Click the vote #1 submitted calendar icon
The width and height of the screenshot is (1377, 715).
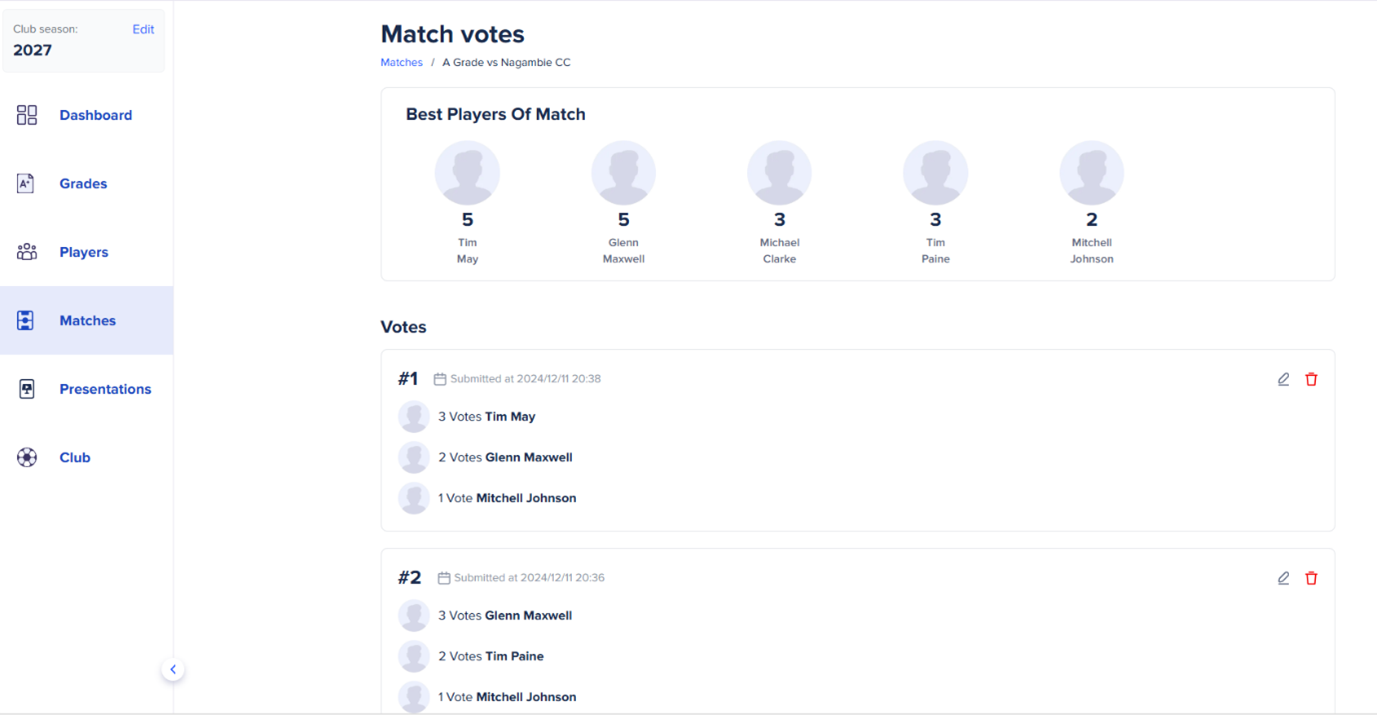(440, 379)
